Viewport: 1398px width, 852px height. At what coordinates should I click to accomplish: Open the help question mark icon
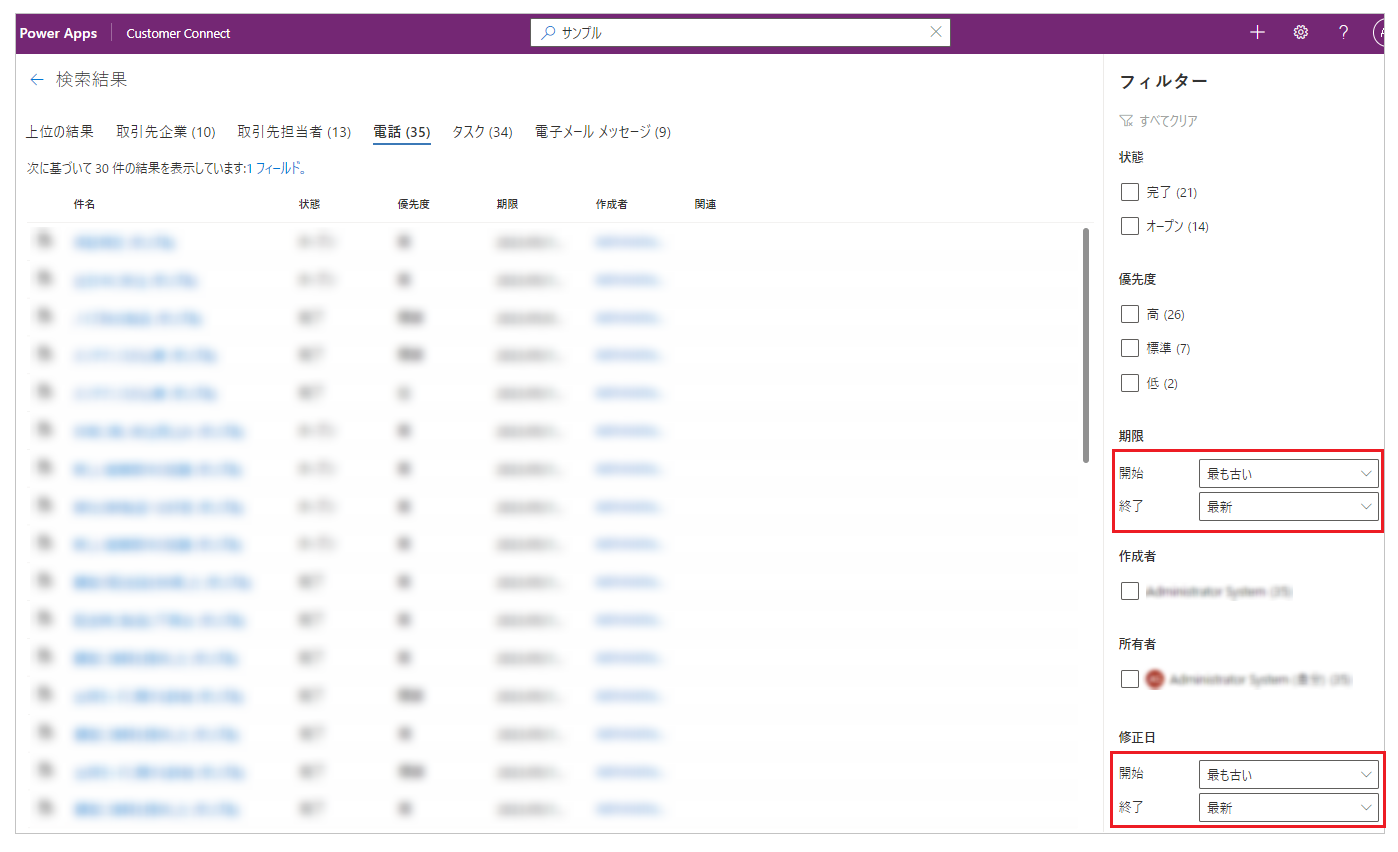pyautogui.click(x=1344, y=32)
